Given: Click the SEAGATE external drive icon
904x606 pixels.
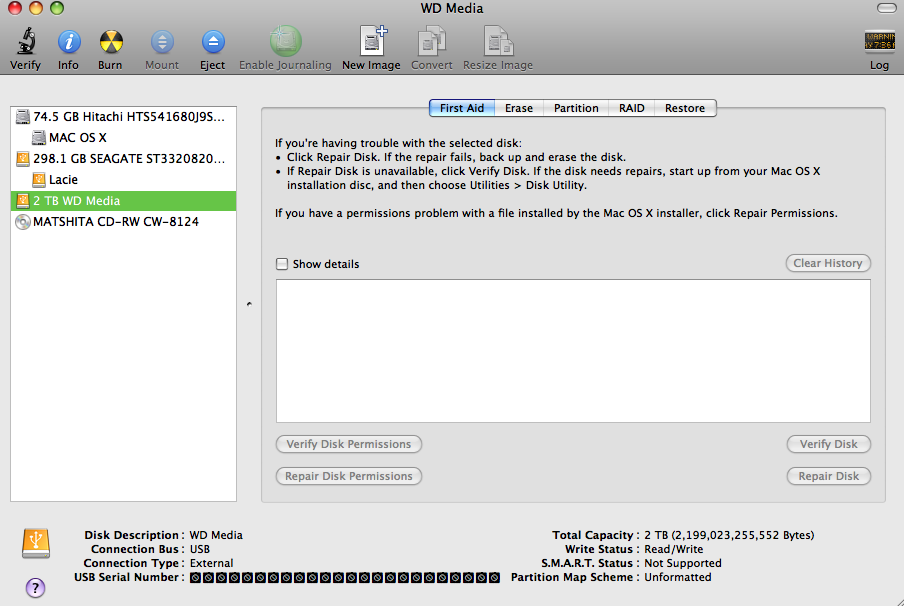Looking at the screenshot, I should tap(22, 159).
